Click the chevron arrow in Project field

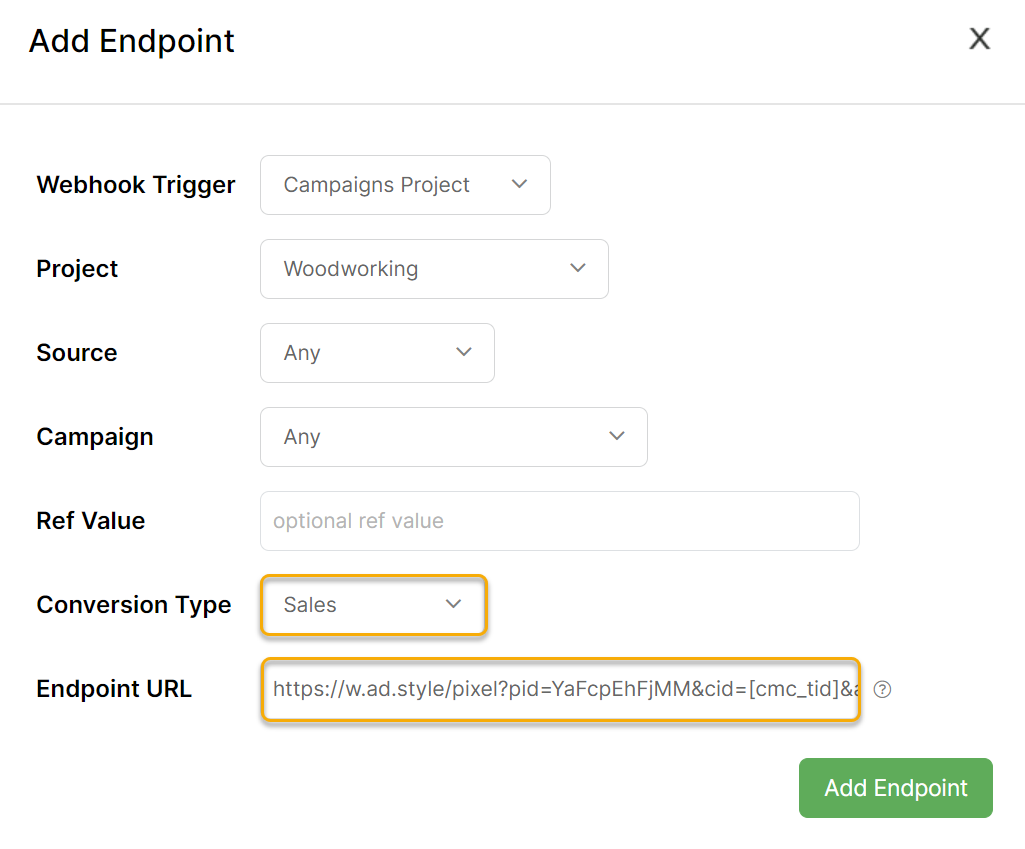[x=577, y=268]
